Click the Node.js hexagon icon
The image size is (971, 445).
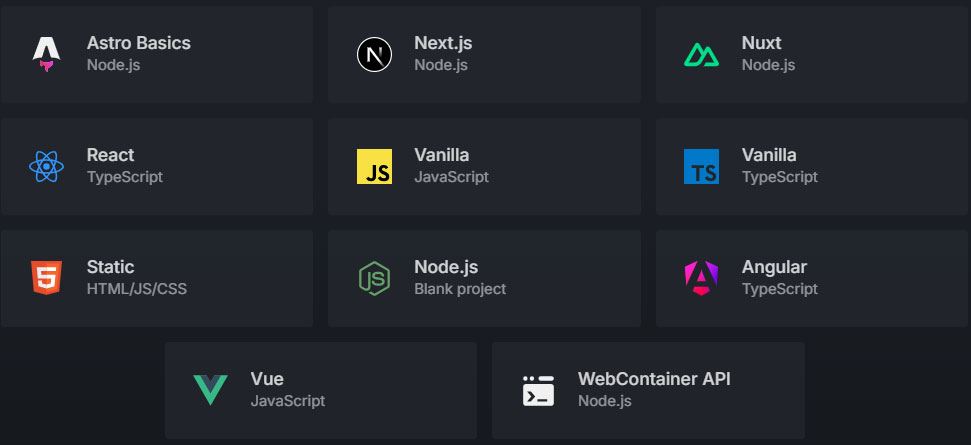(x=374, y=278)
